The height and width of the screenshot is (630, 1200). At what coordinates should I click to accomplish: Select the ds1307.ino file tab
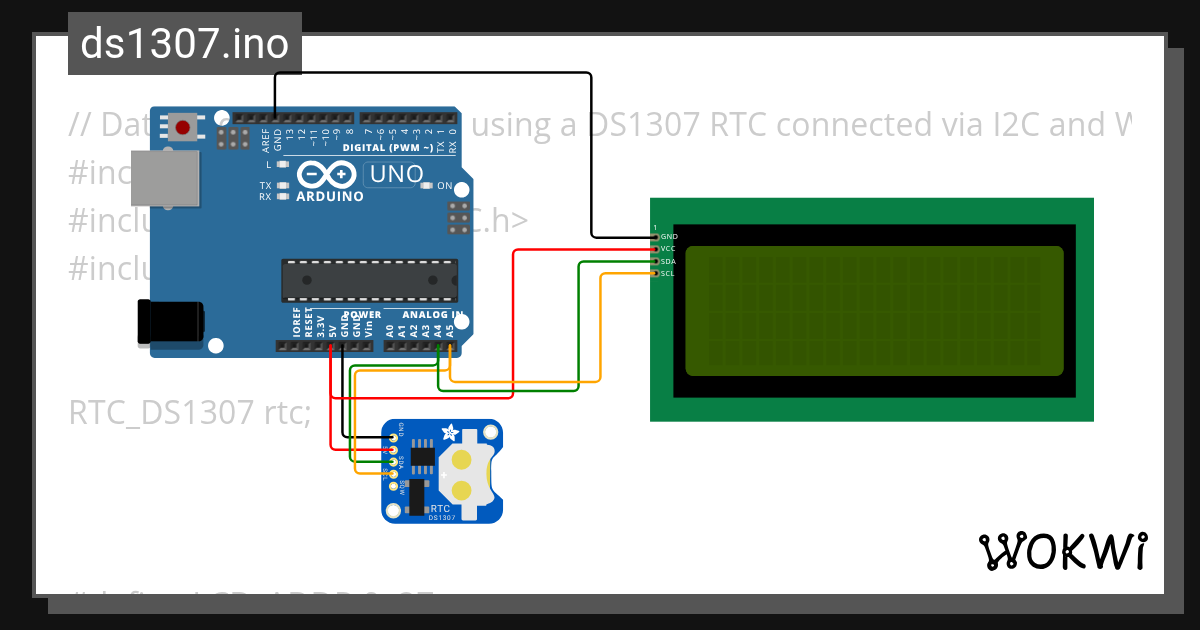point(184,42)
